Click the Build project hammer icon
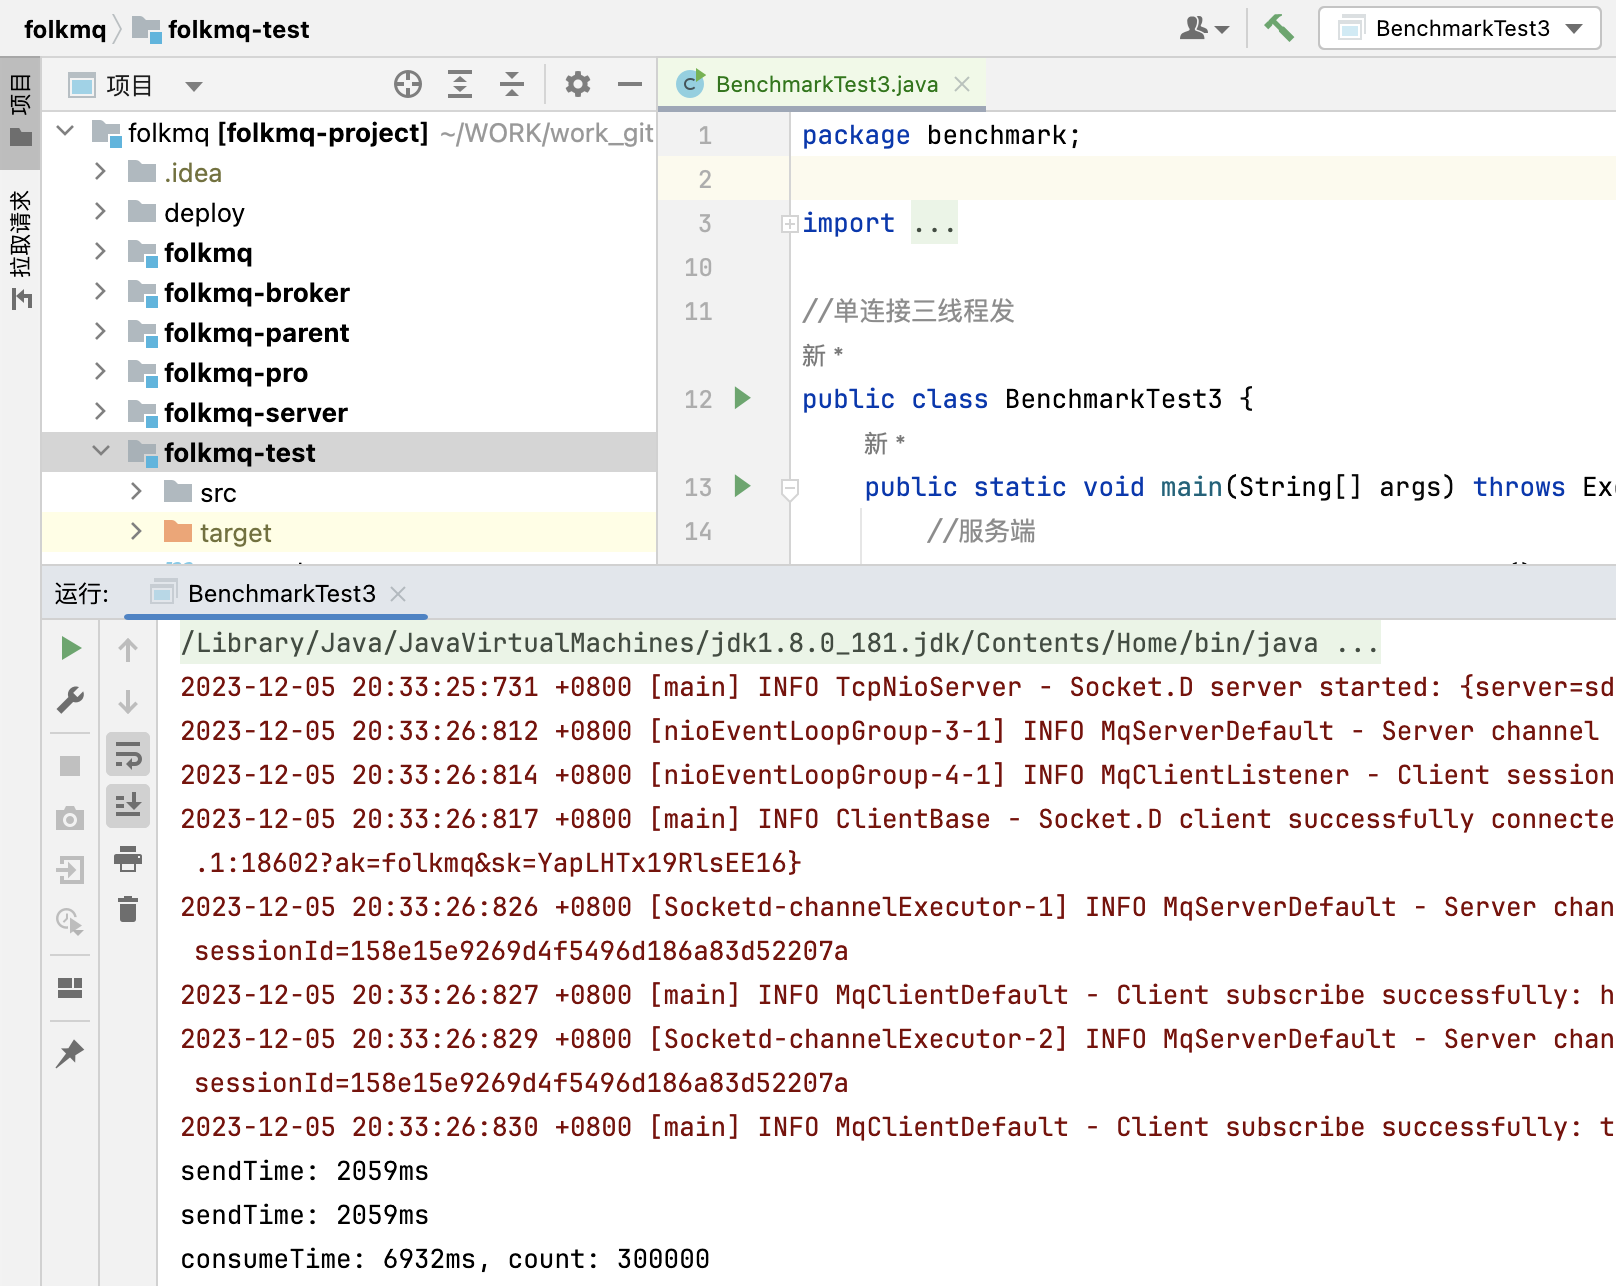This screenshot has width=1616, height=1286. pyautogui.click(x=1278, y=28)
